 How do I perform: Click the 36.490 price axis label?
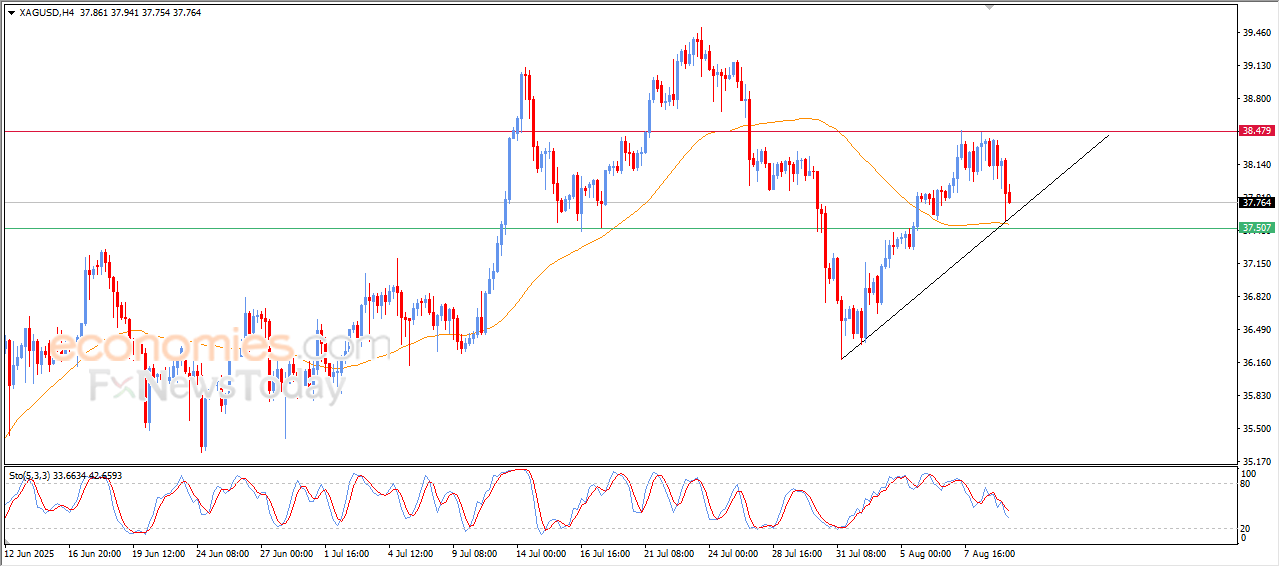click(x=1257, y=330)
